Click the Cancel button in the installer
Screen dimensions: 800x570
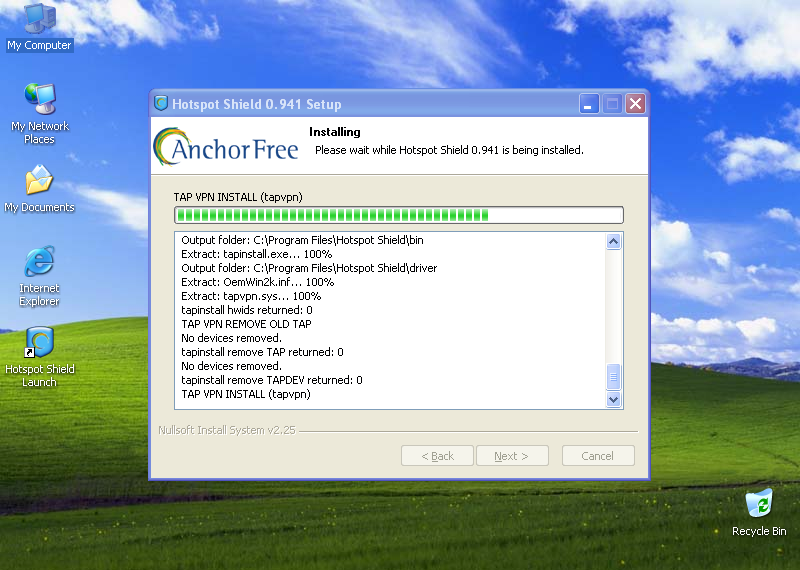pos(598,456)
